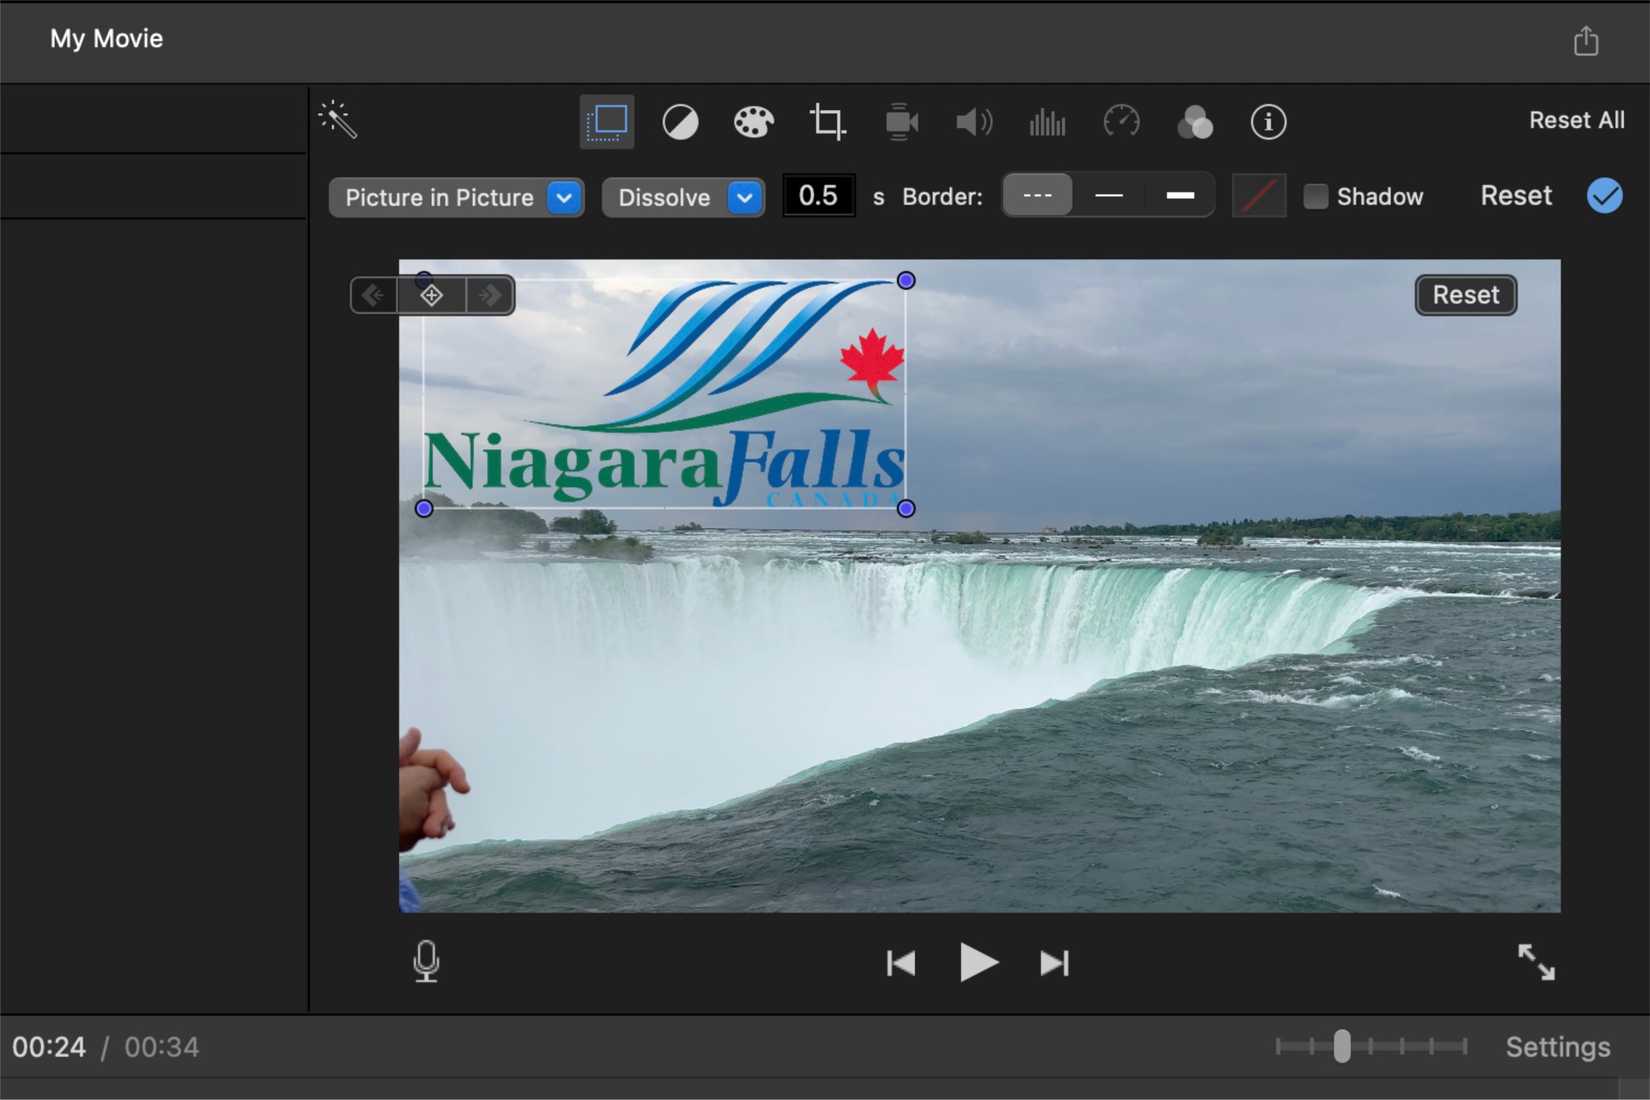Click the My Movie project title
Viewport: 1650px width, 1100px height.
pyautogui.click(x=106, y=39)
